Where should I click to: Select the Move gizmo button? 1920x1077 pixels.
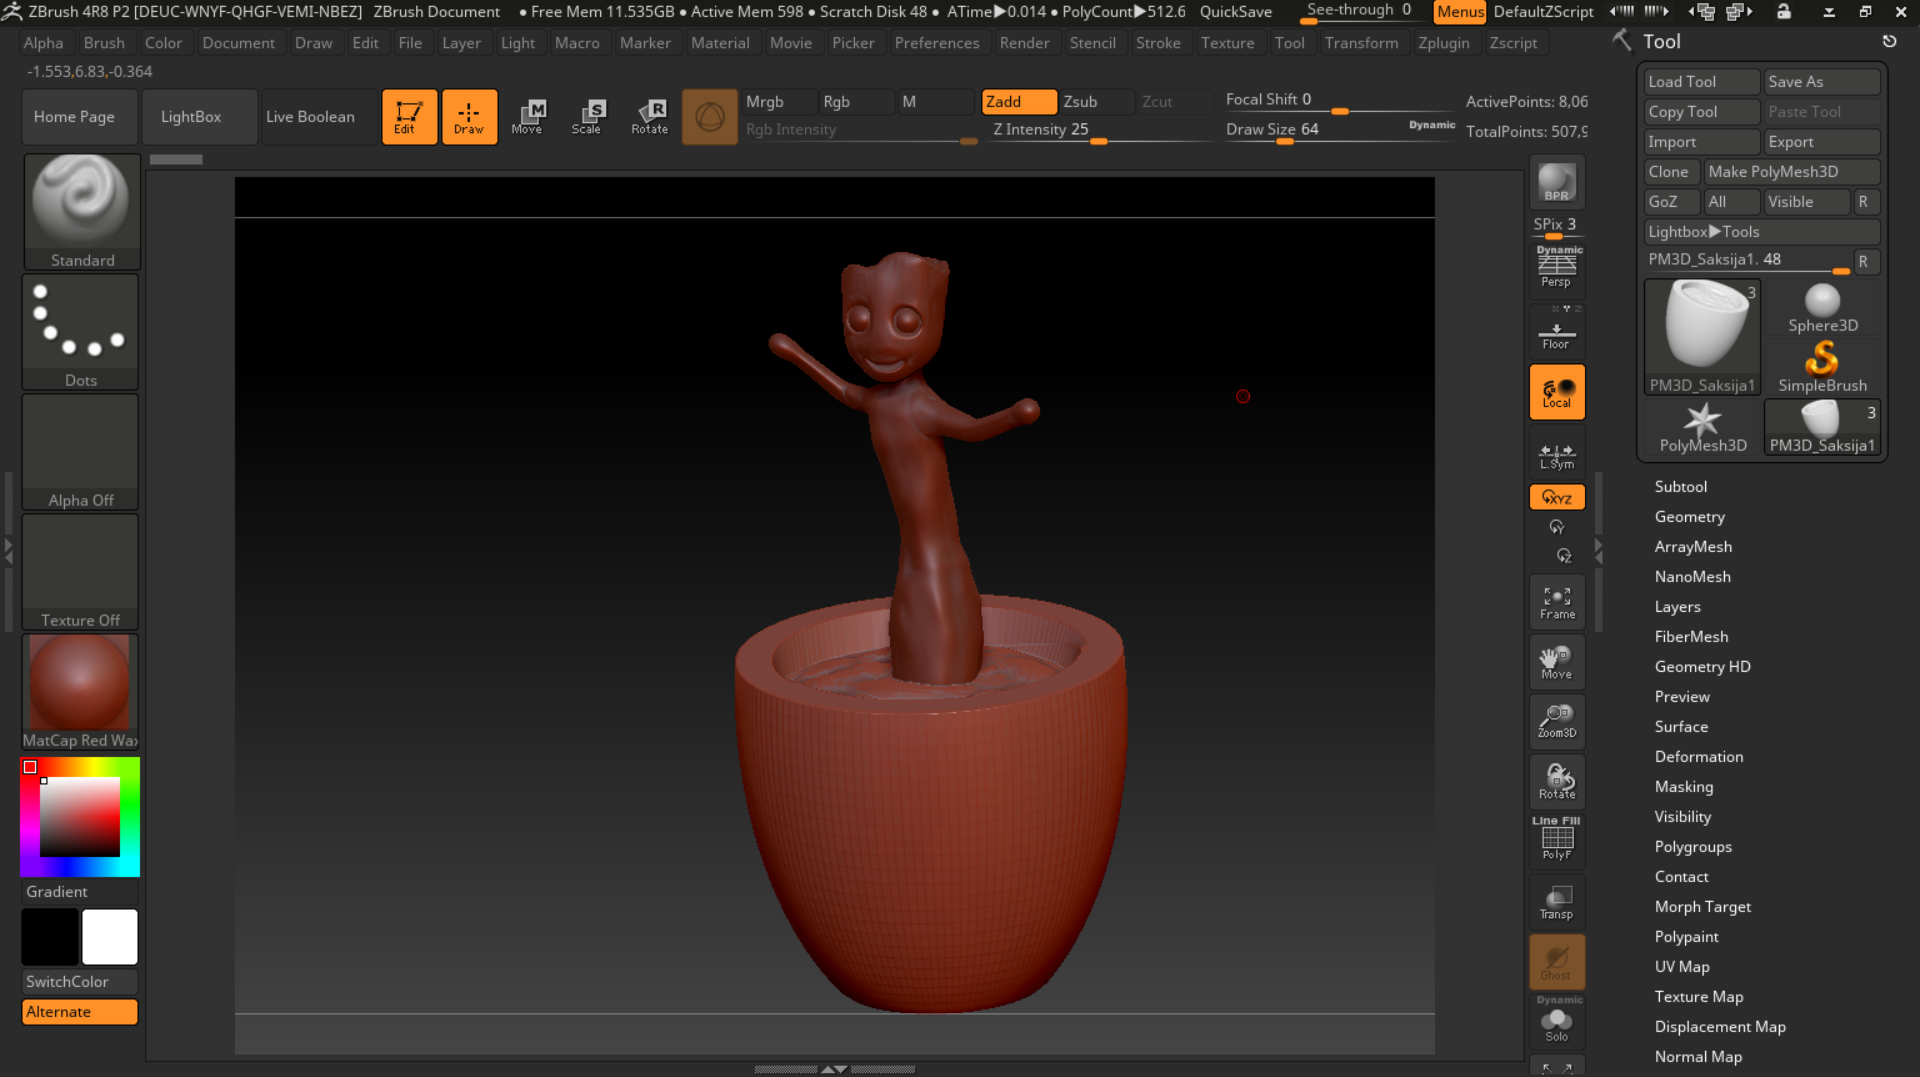tap(527, 117)
